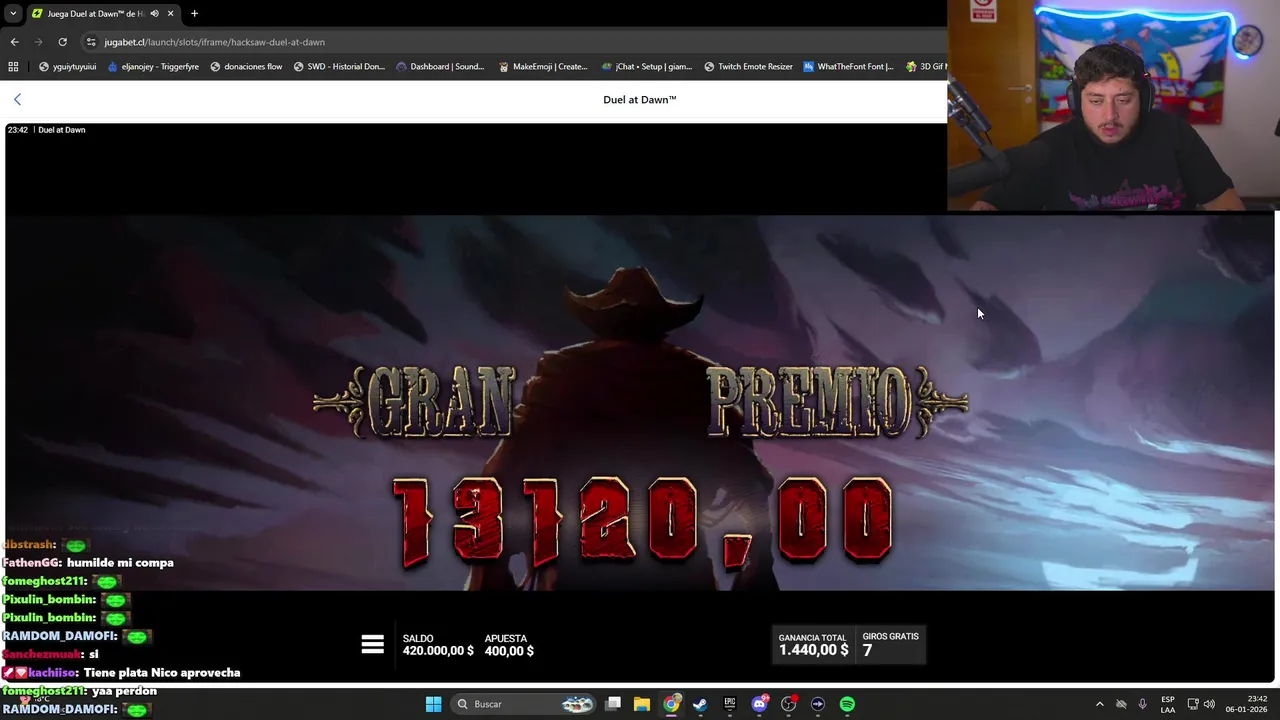Open the bookmarks bar apps grid
Screen dimensions: 1280x720
tap(13, 67)
